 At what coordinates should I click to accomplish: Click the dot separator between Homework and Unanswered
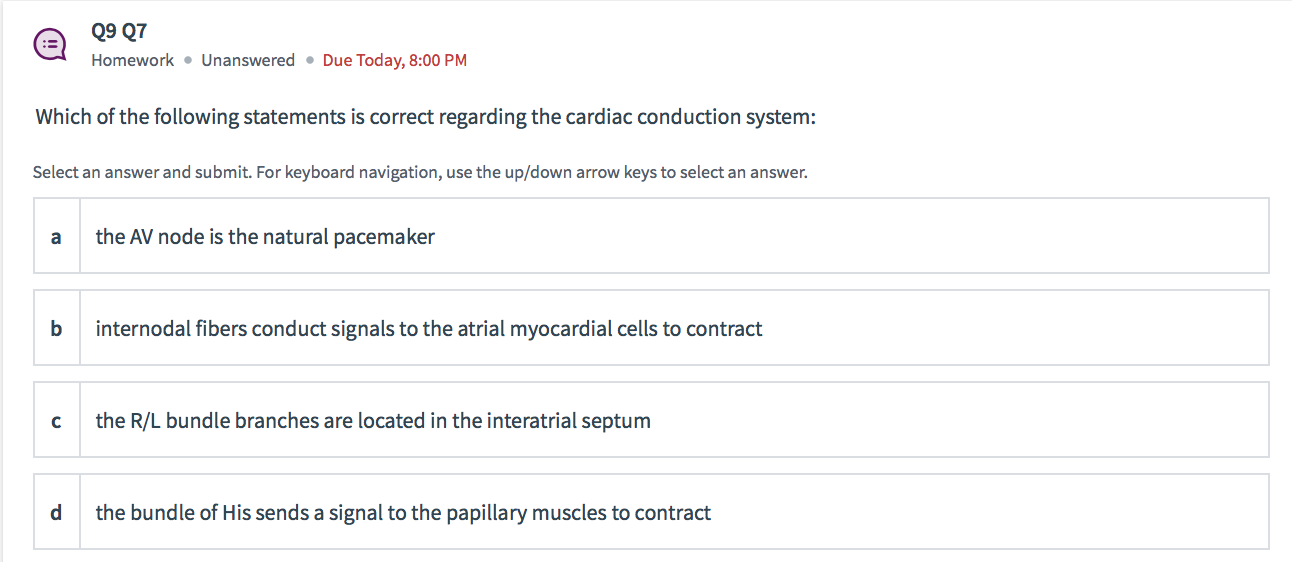point(188,60)
